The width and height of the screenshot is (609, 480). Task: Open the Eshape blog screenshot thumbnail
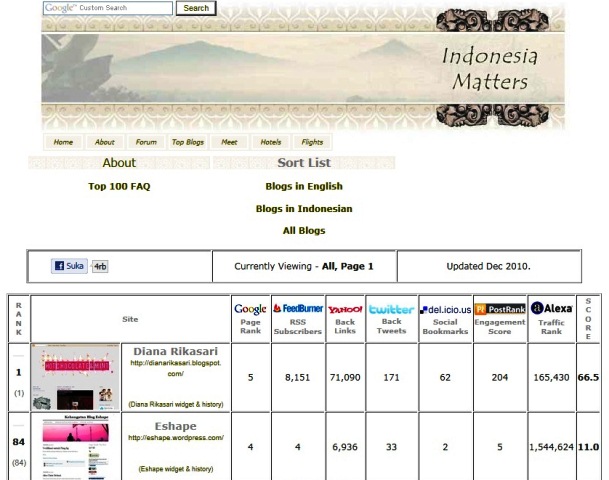[x=75, y=448]
